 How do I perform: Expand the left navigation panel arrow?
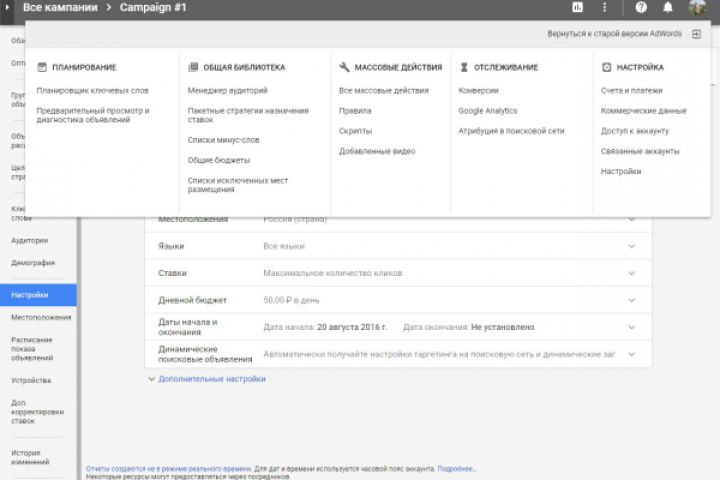(x=7, y=7)
